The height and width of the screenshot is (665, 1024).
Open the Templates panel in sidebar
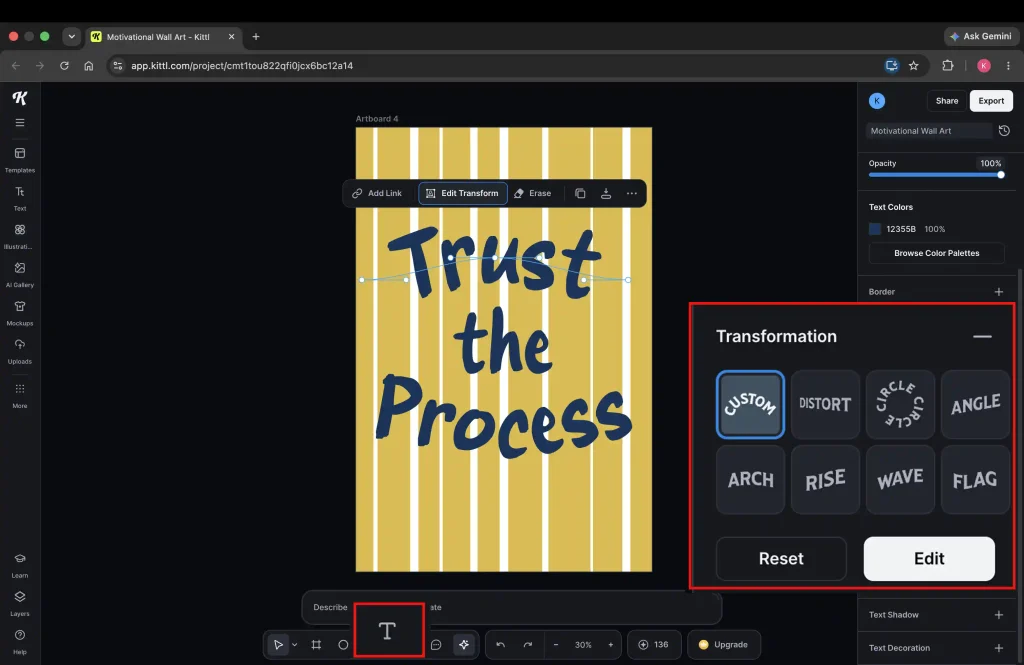20,159
